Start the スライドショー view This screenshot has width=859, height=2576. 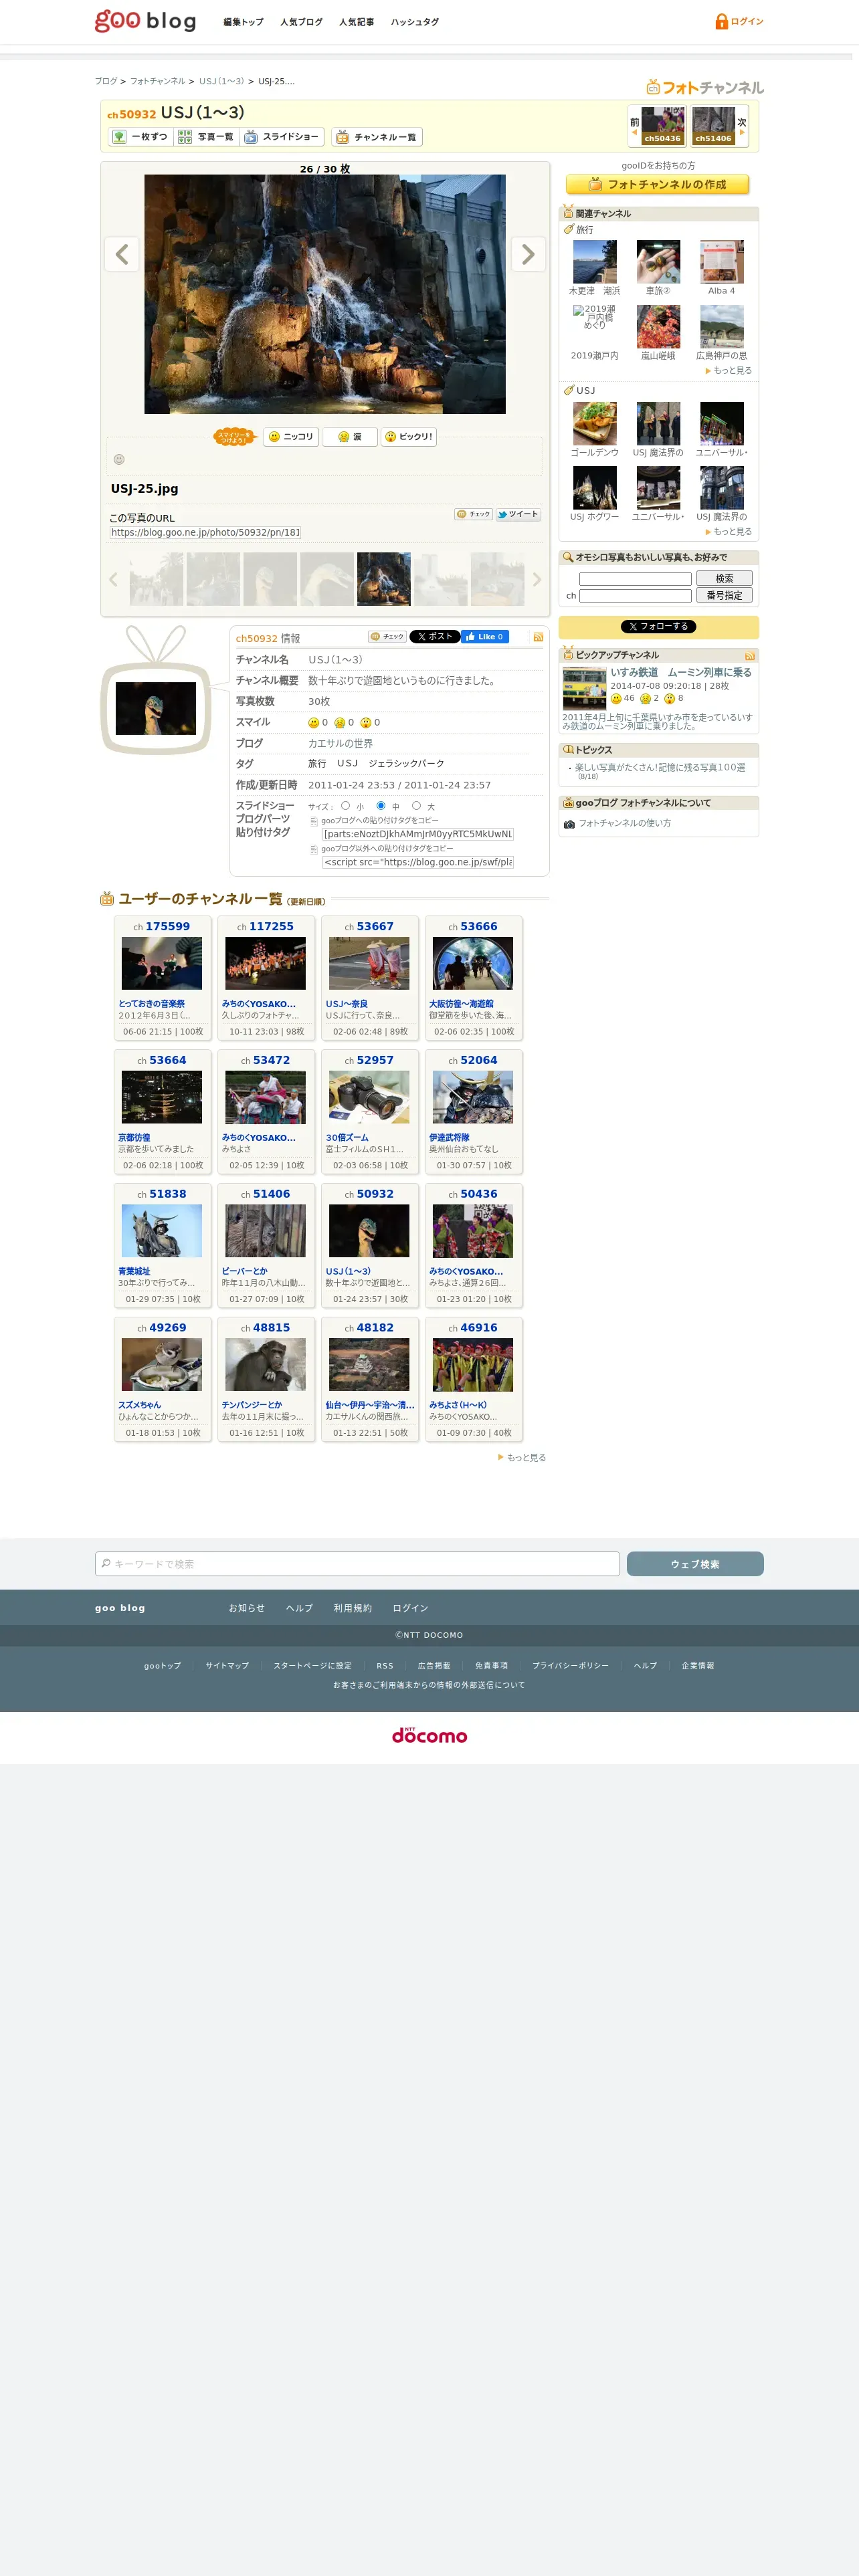[282, 137]
